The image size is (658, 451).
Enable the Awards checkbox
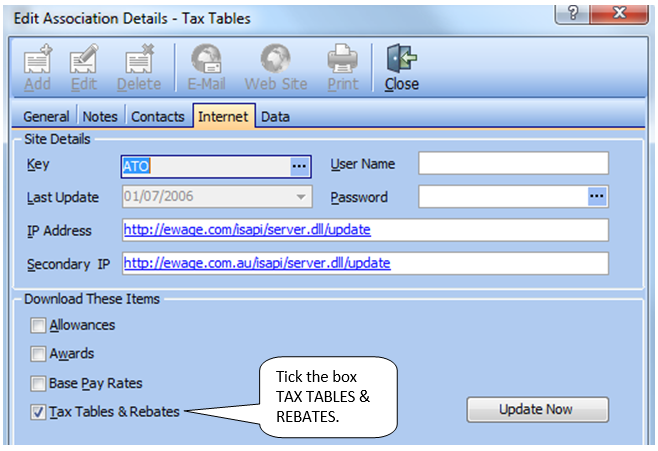(38, 354)
